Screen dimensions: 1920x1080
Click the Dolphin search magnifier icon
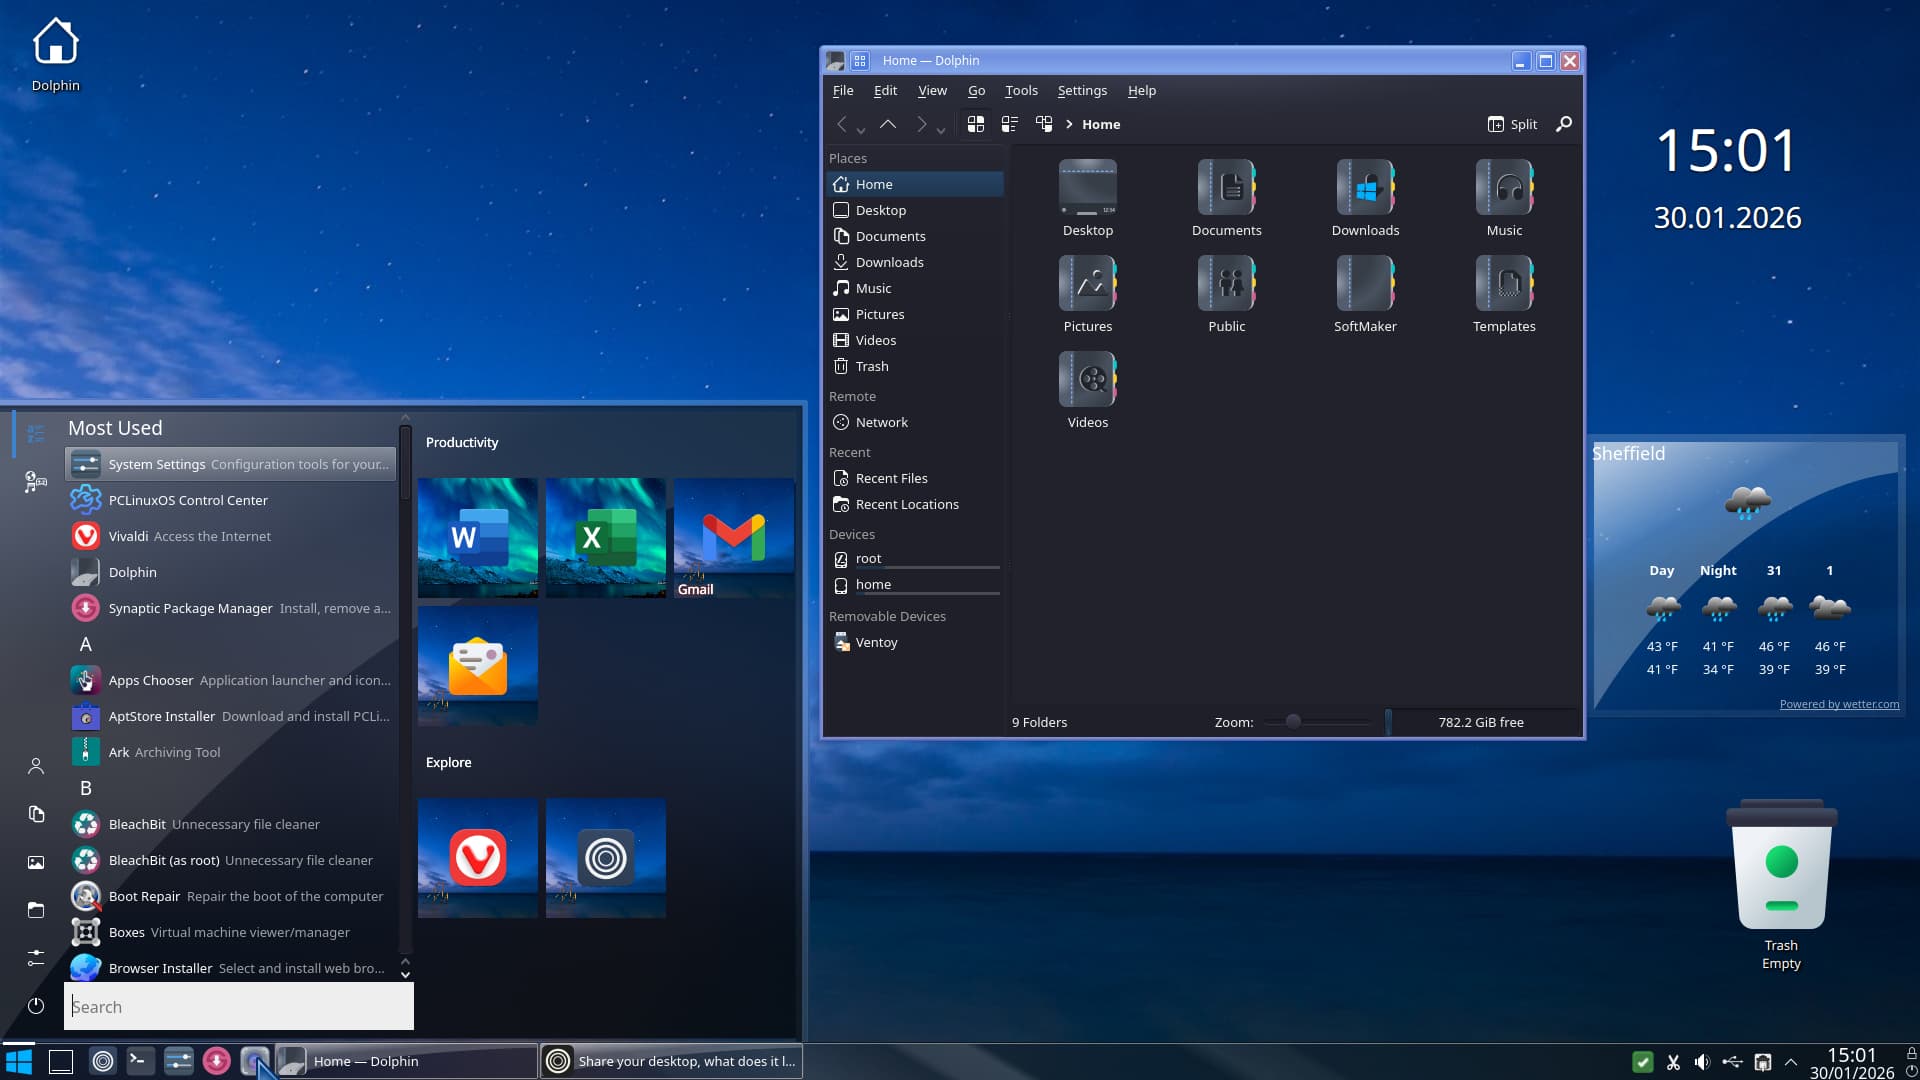tap(1564, 124)
